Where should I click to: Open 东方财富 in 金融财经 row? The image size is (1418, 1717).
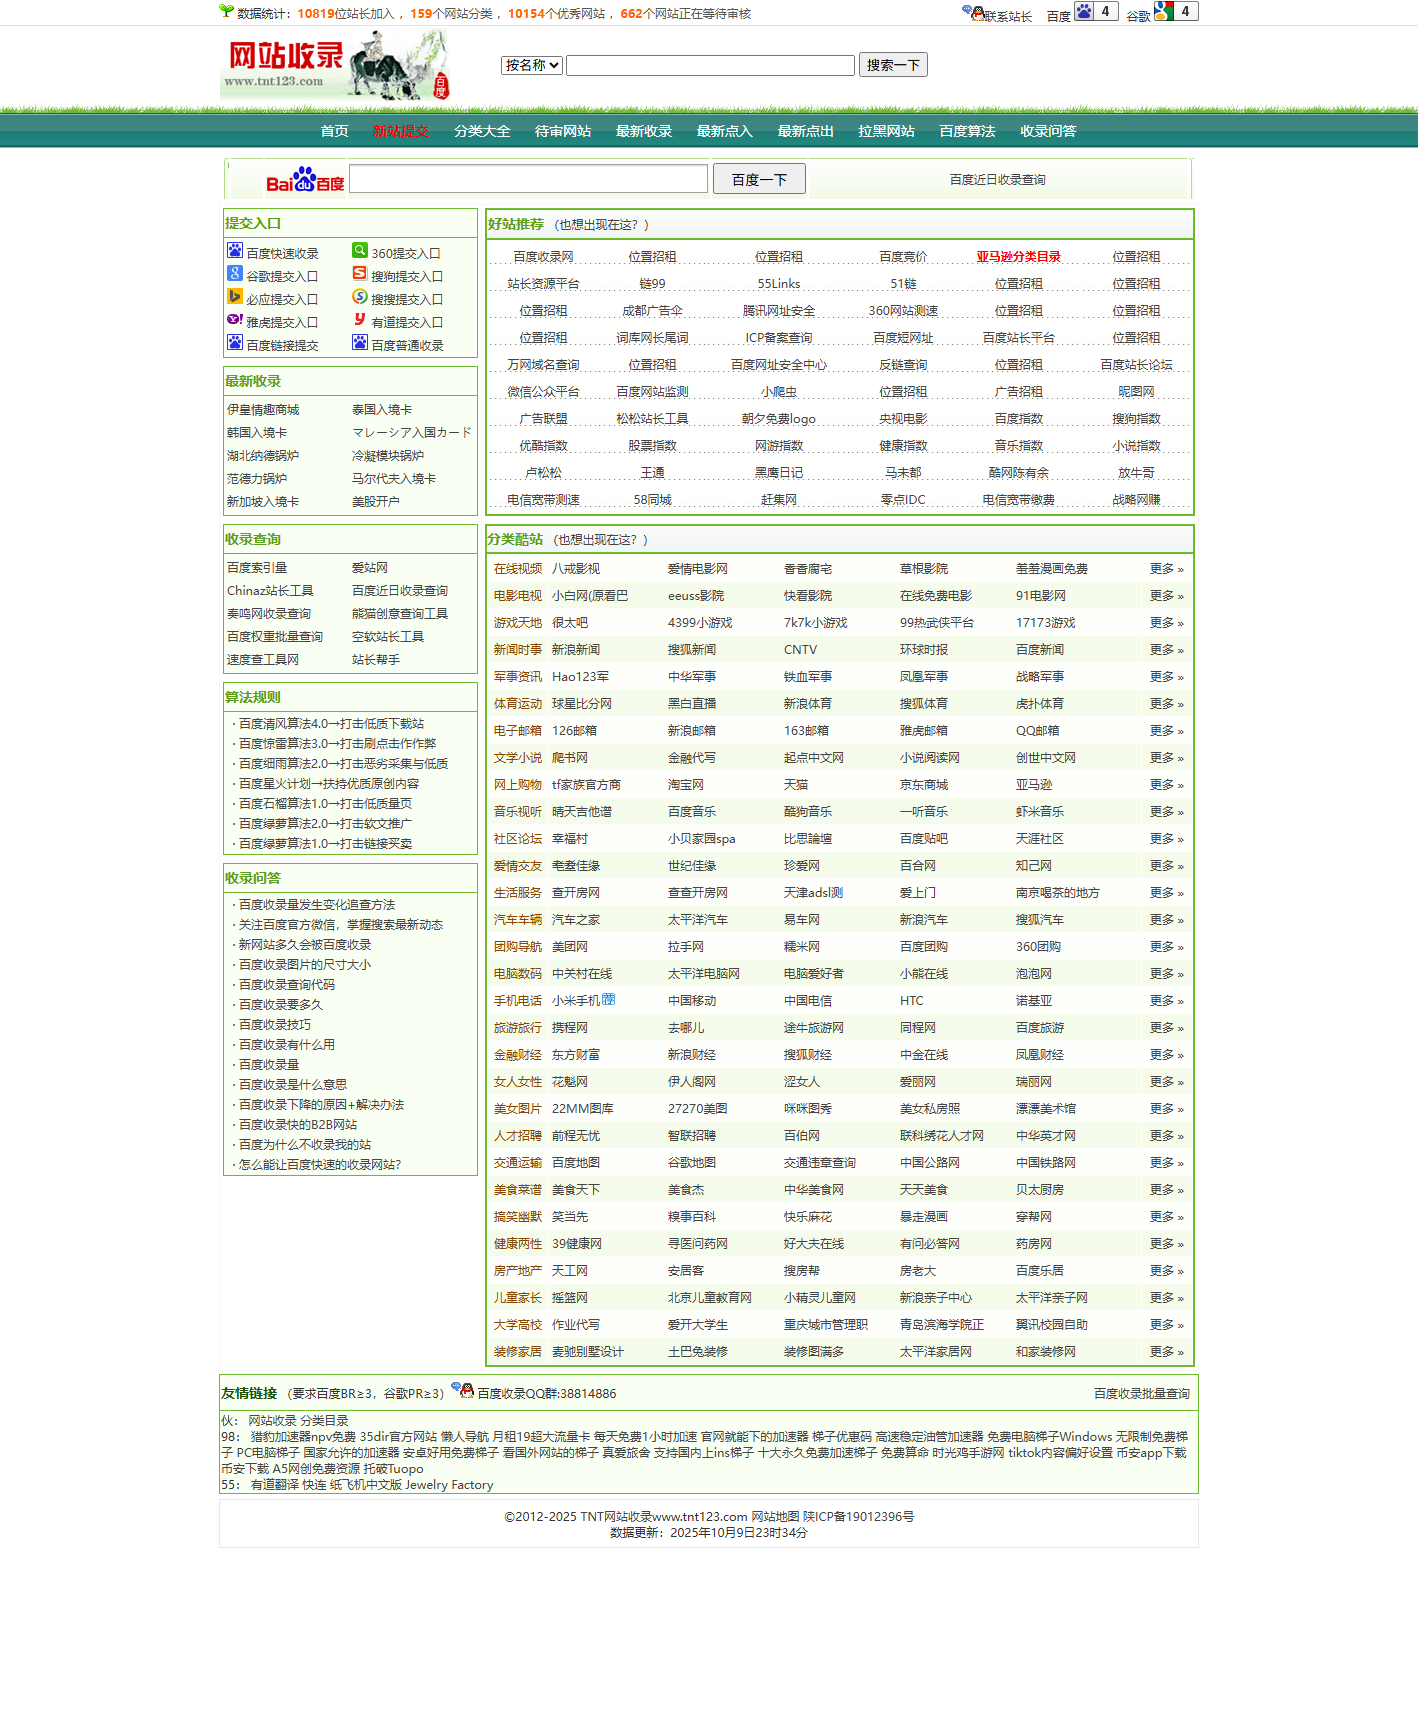point(576,1054)
